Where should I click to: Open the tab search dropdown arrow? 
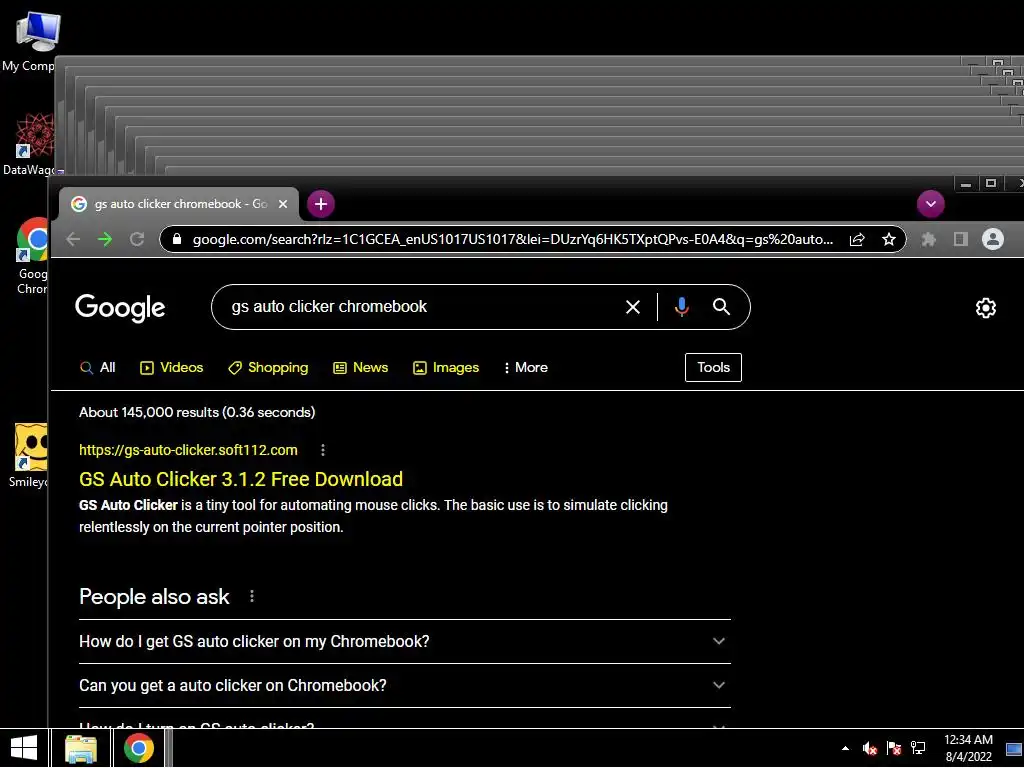click(931, 204)
